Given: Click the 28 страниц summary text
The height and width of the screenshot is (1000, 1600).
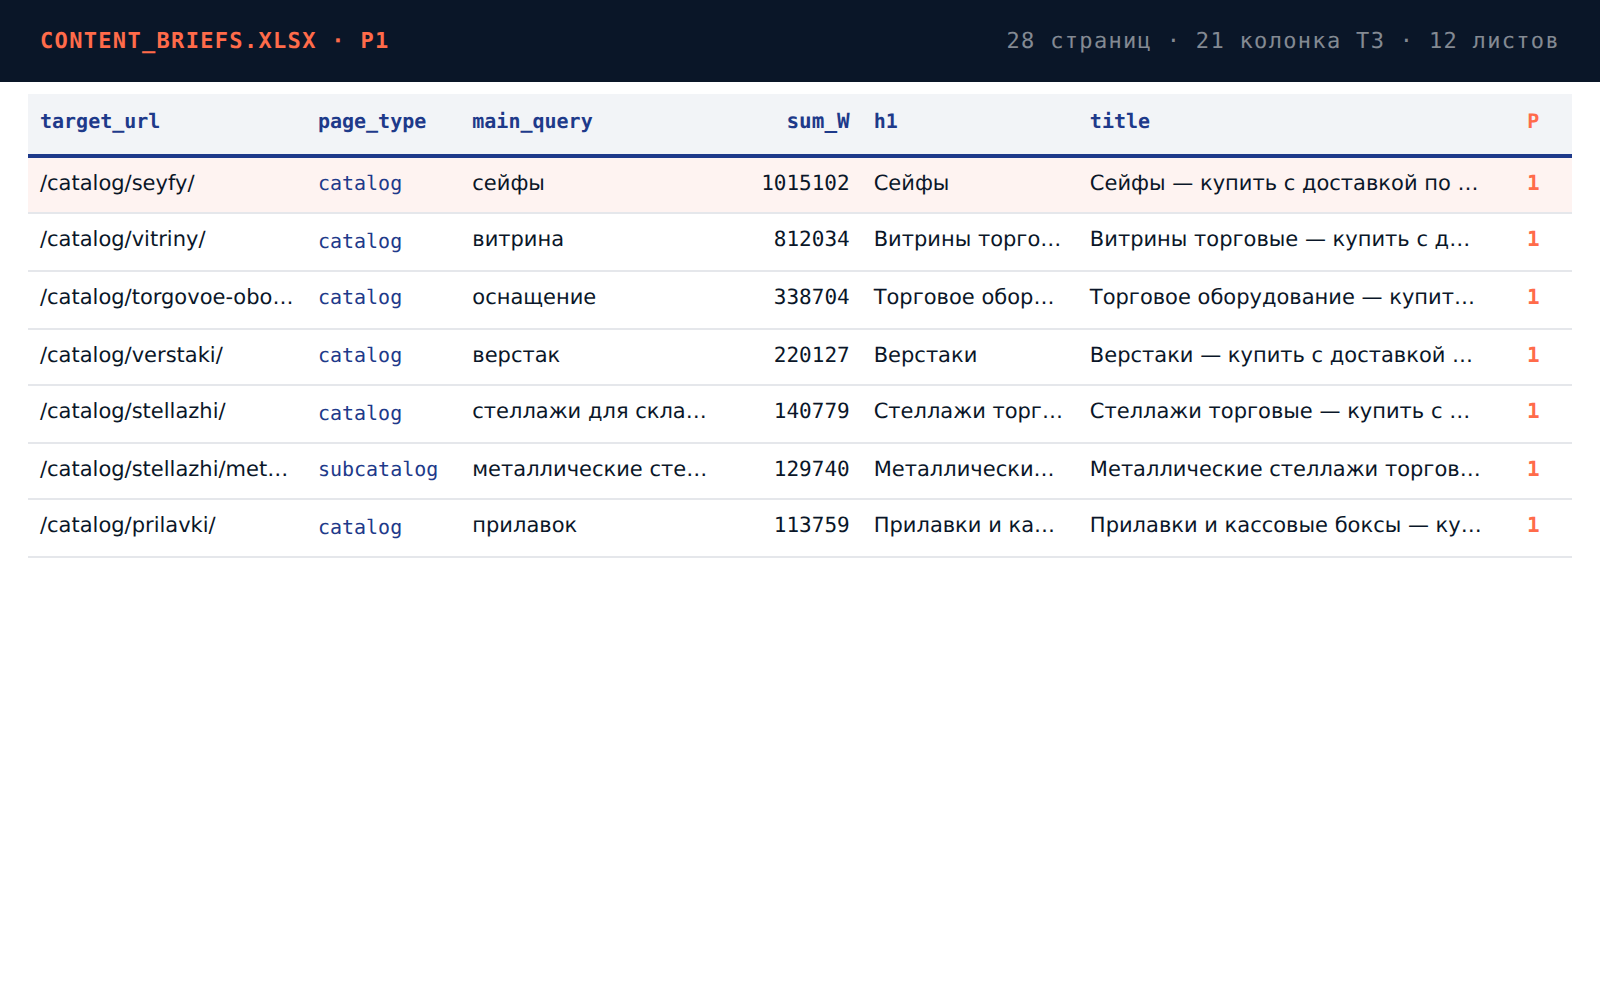Looking at the screenshot, I should tap(1078, 41).
